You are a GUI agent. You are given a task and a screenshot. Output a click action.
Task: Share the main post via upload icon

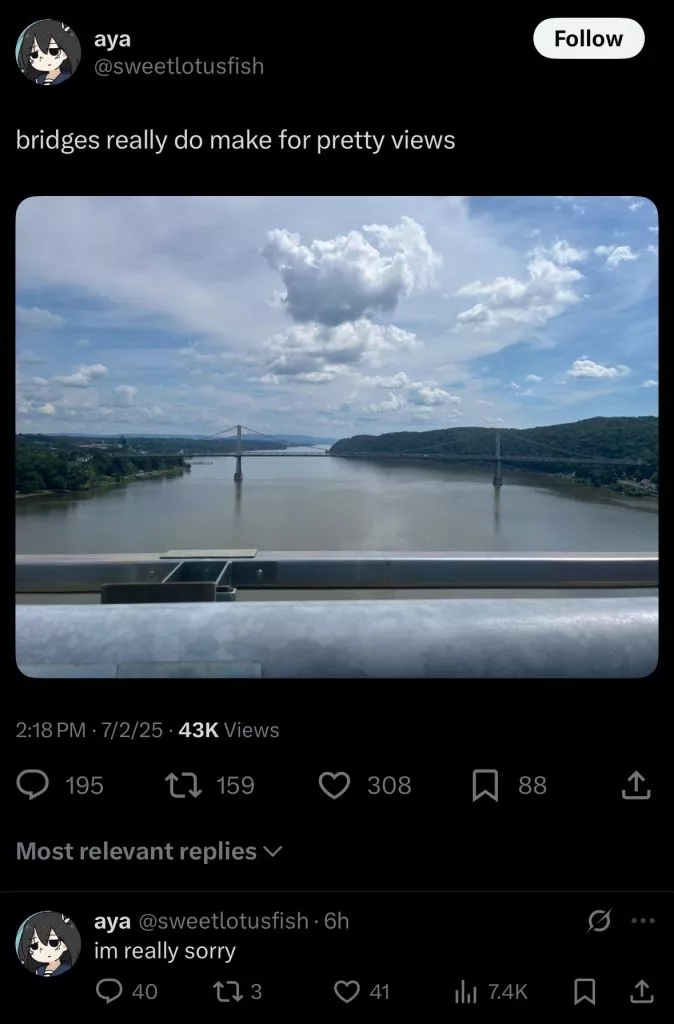(x=635, y=785)
